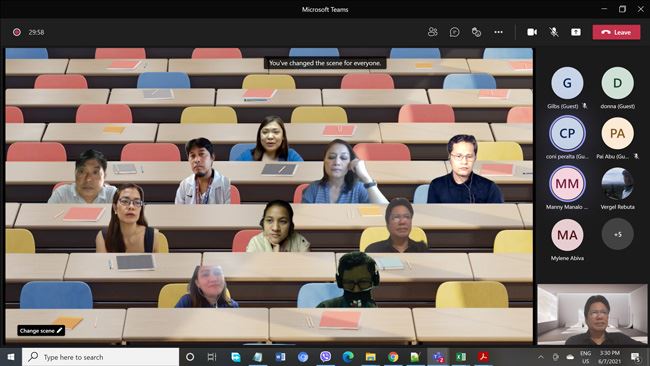Open the More actions ellipsis menu
This screenshot has width=650, height=366.
pos(498,32)
